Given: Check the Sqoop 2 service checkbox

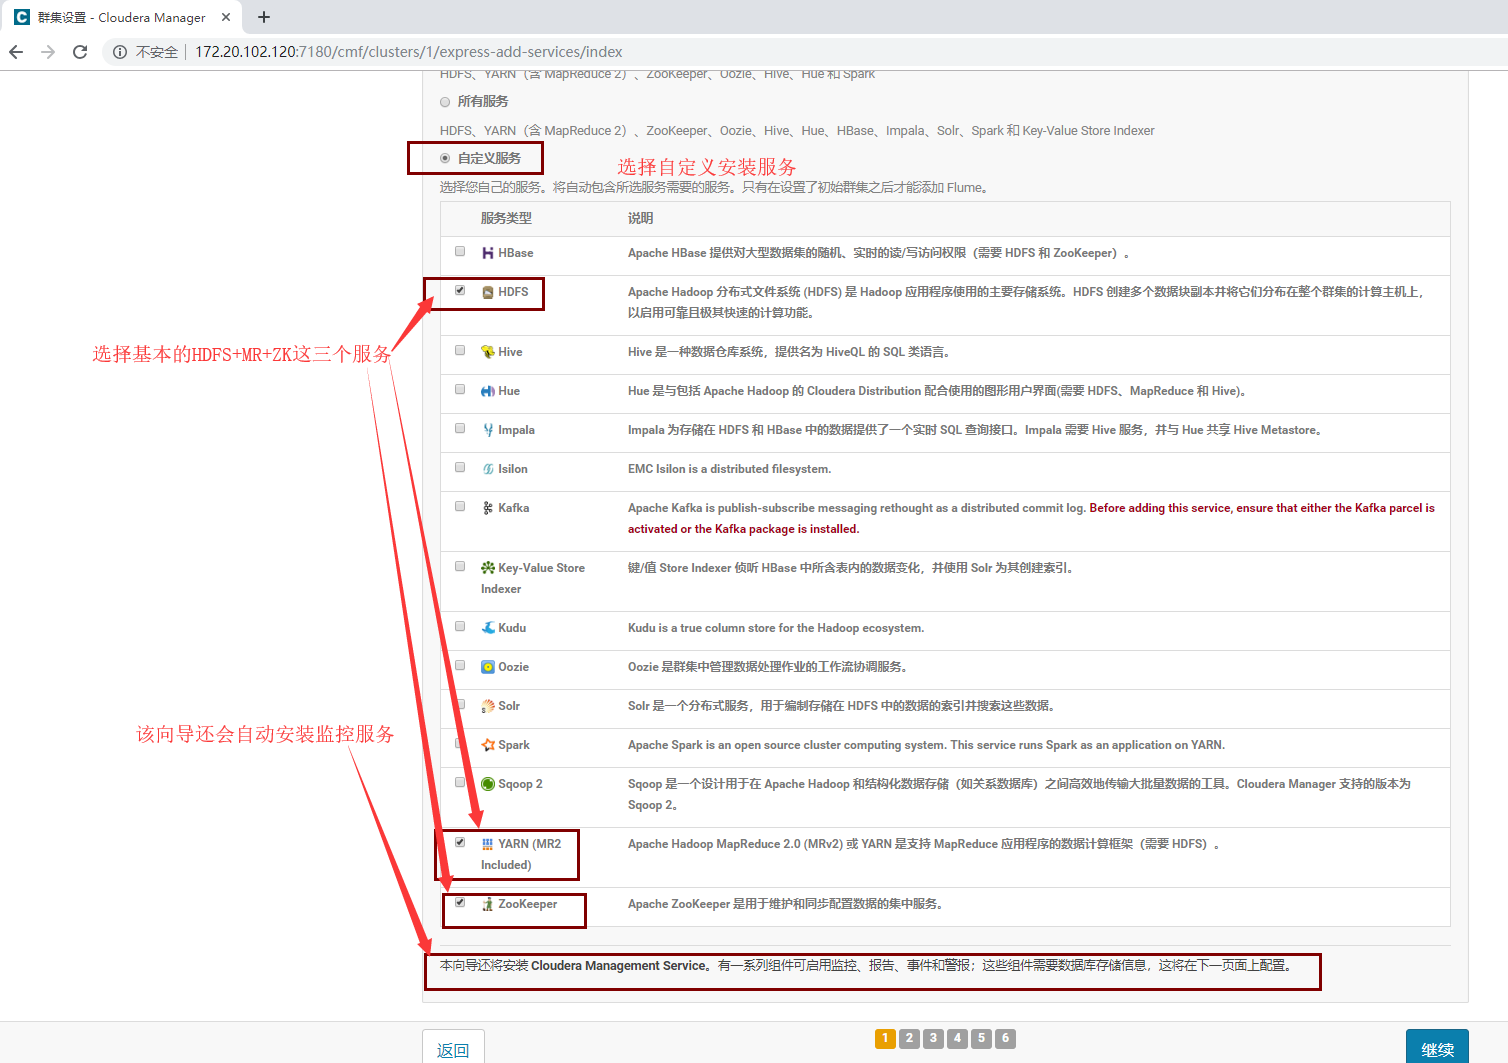Looking at the screenshot, I should 460,782.
